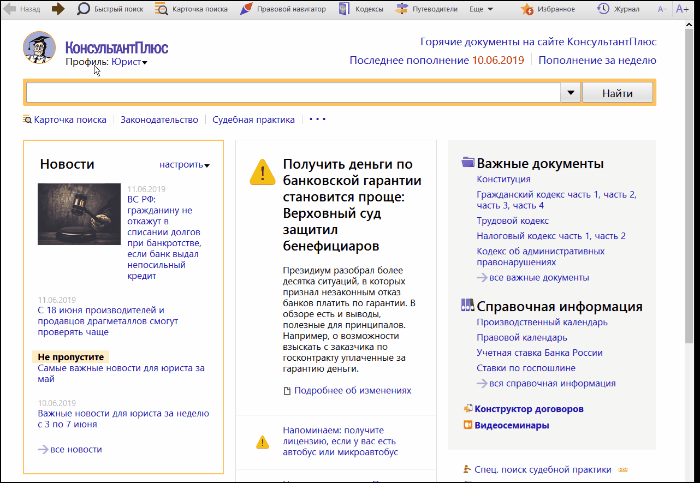Open the Карточка поиска toolbar icon
The height and width of the screenshot is (483, 700).
pyautogui.click(x=161, y=8)
